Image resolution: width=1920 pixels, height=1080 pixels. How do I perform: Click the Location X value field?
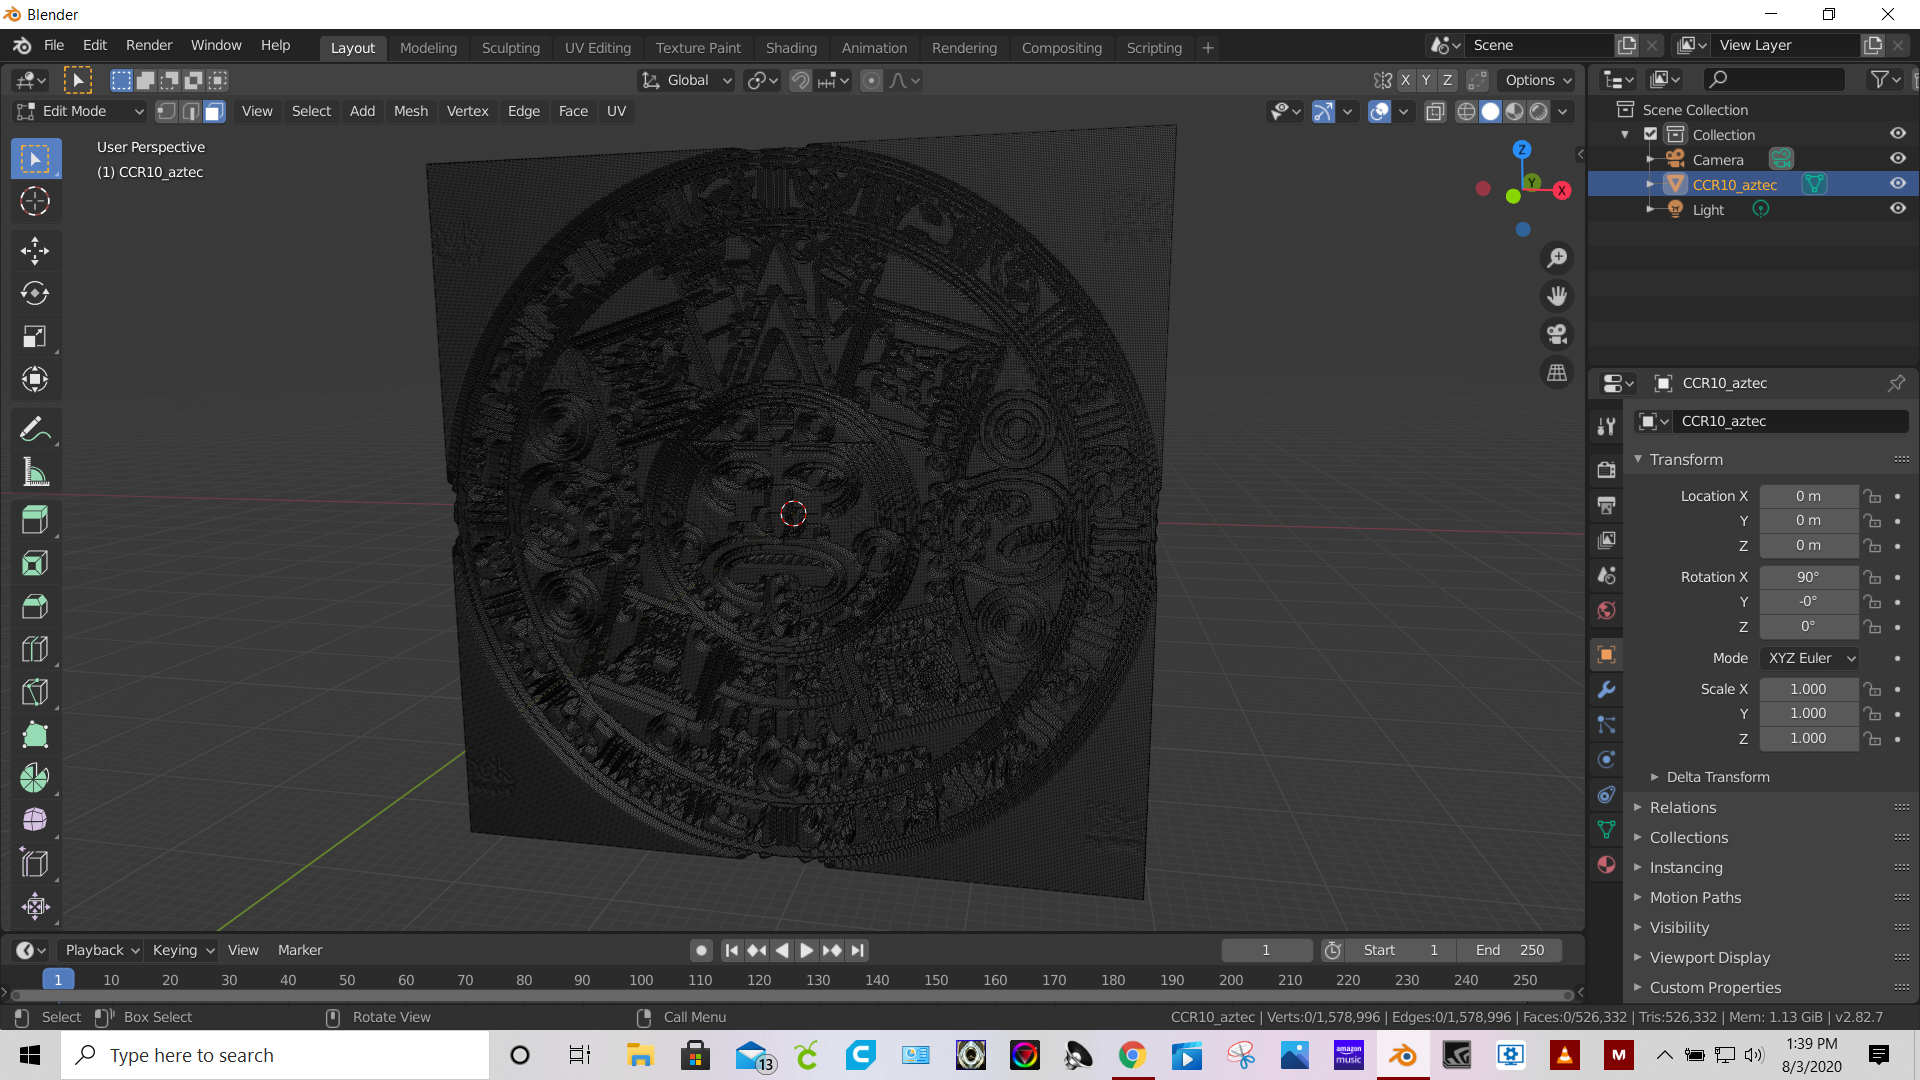[1808, 496]
